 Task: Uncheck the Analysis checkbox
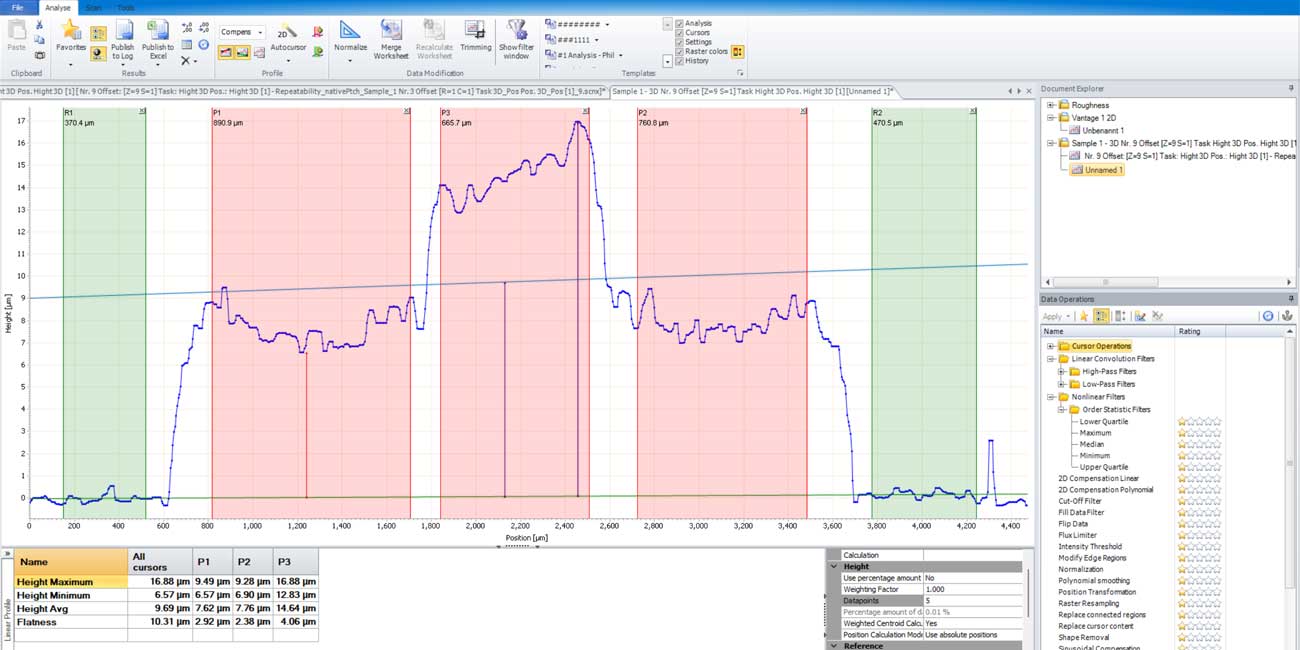click(x=680, y=23)
